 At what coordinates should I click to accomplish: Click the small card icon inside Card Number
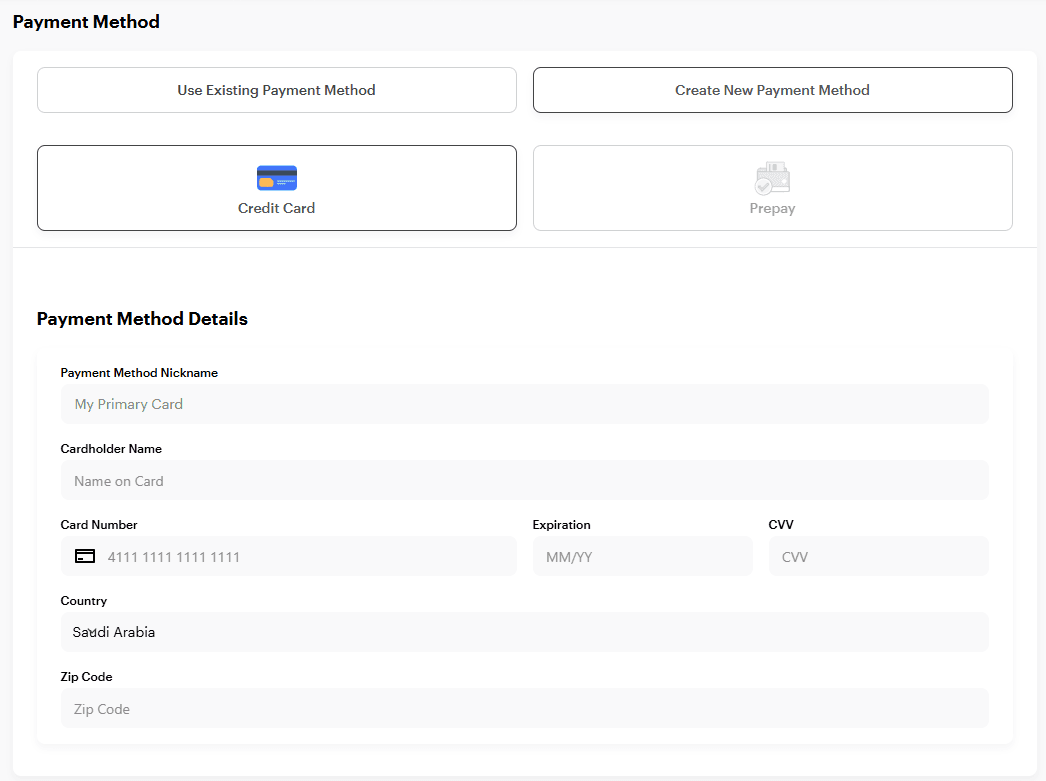[x=86, y=556]
